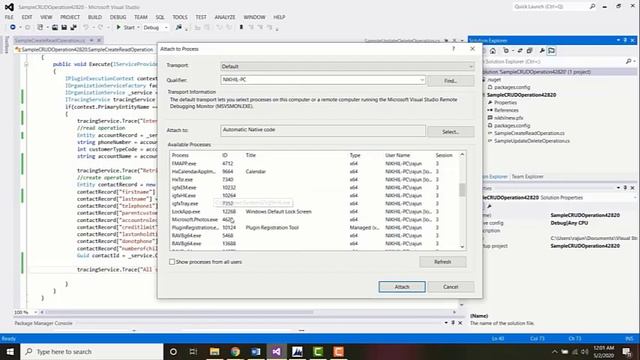This screenshot has height=360, width=640.
Task: Click the process list scrollbar thumb
Action: coord(462,190)
